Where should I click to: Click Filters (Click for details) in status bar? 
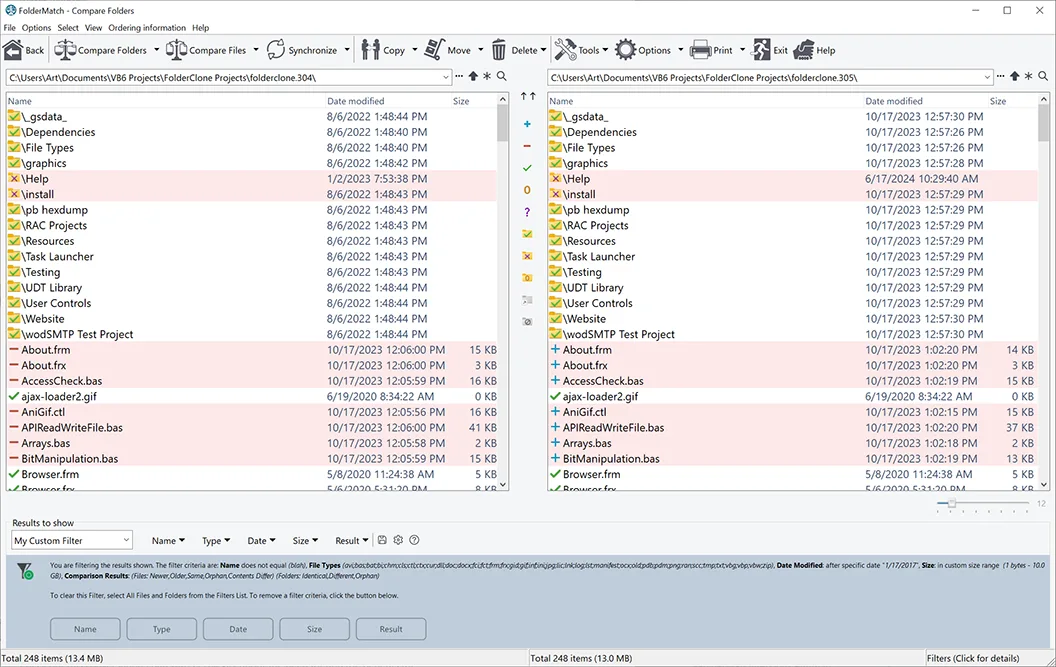coord(973,658)
